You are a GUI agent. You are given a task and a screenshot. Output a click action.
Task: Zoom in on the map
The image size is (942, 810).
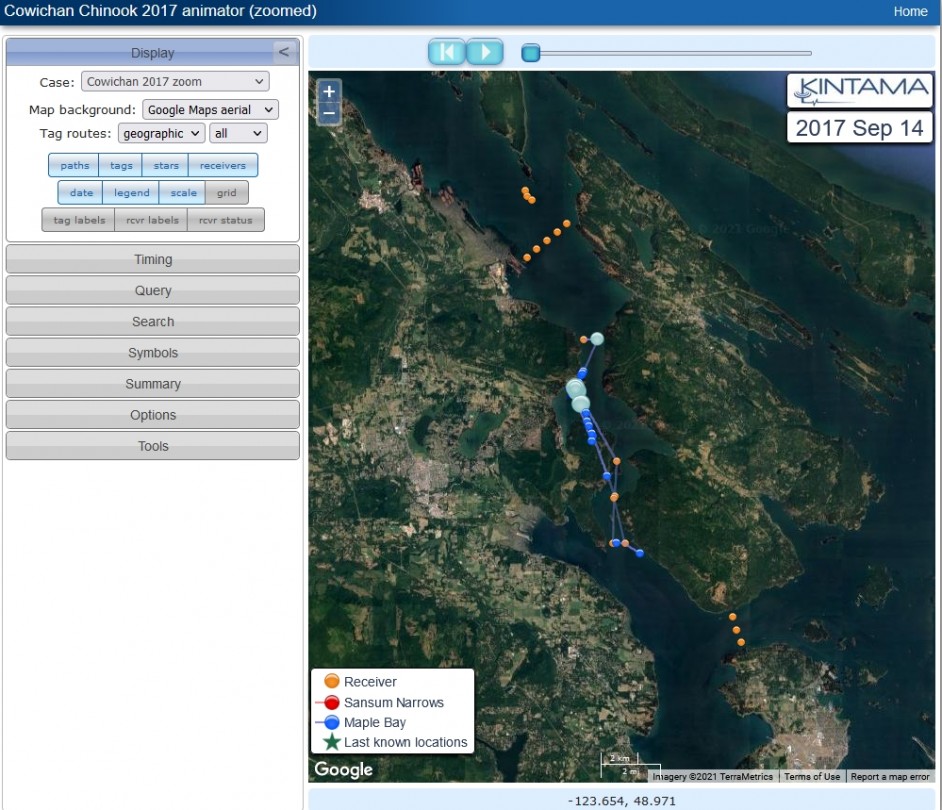coord(329,91)
